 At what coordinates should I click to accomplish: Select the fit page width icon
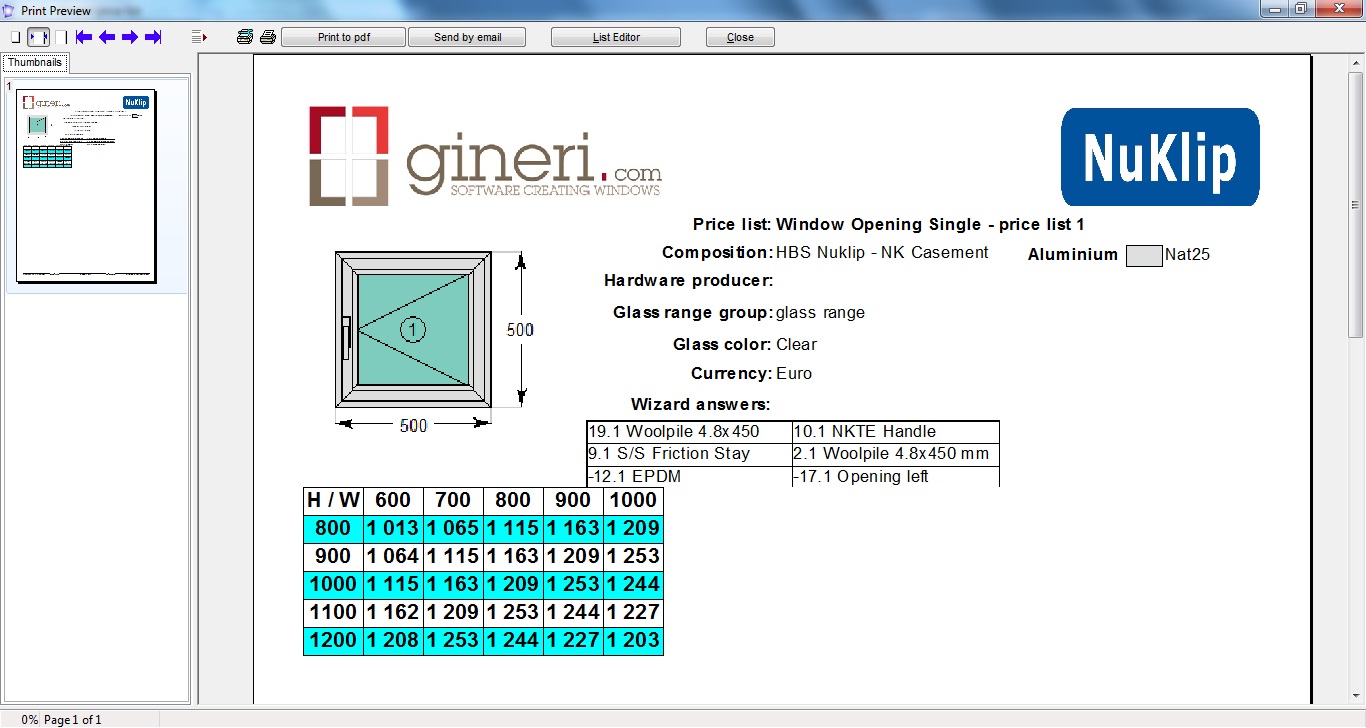coord(38,37)
